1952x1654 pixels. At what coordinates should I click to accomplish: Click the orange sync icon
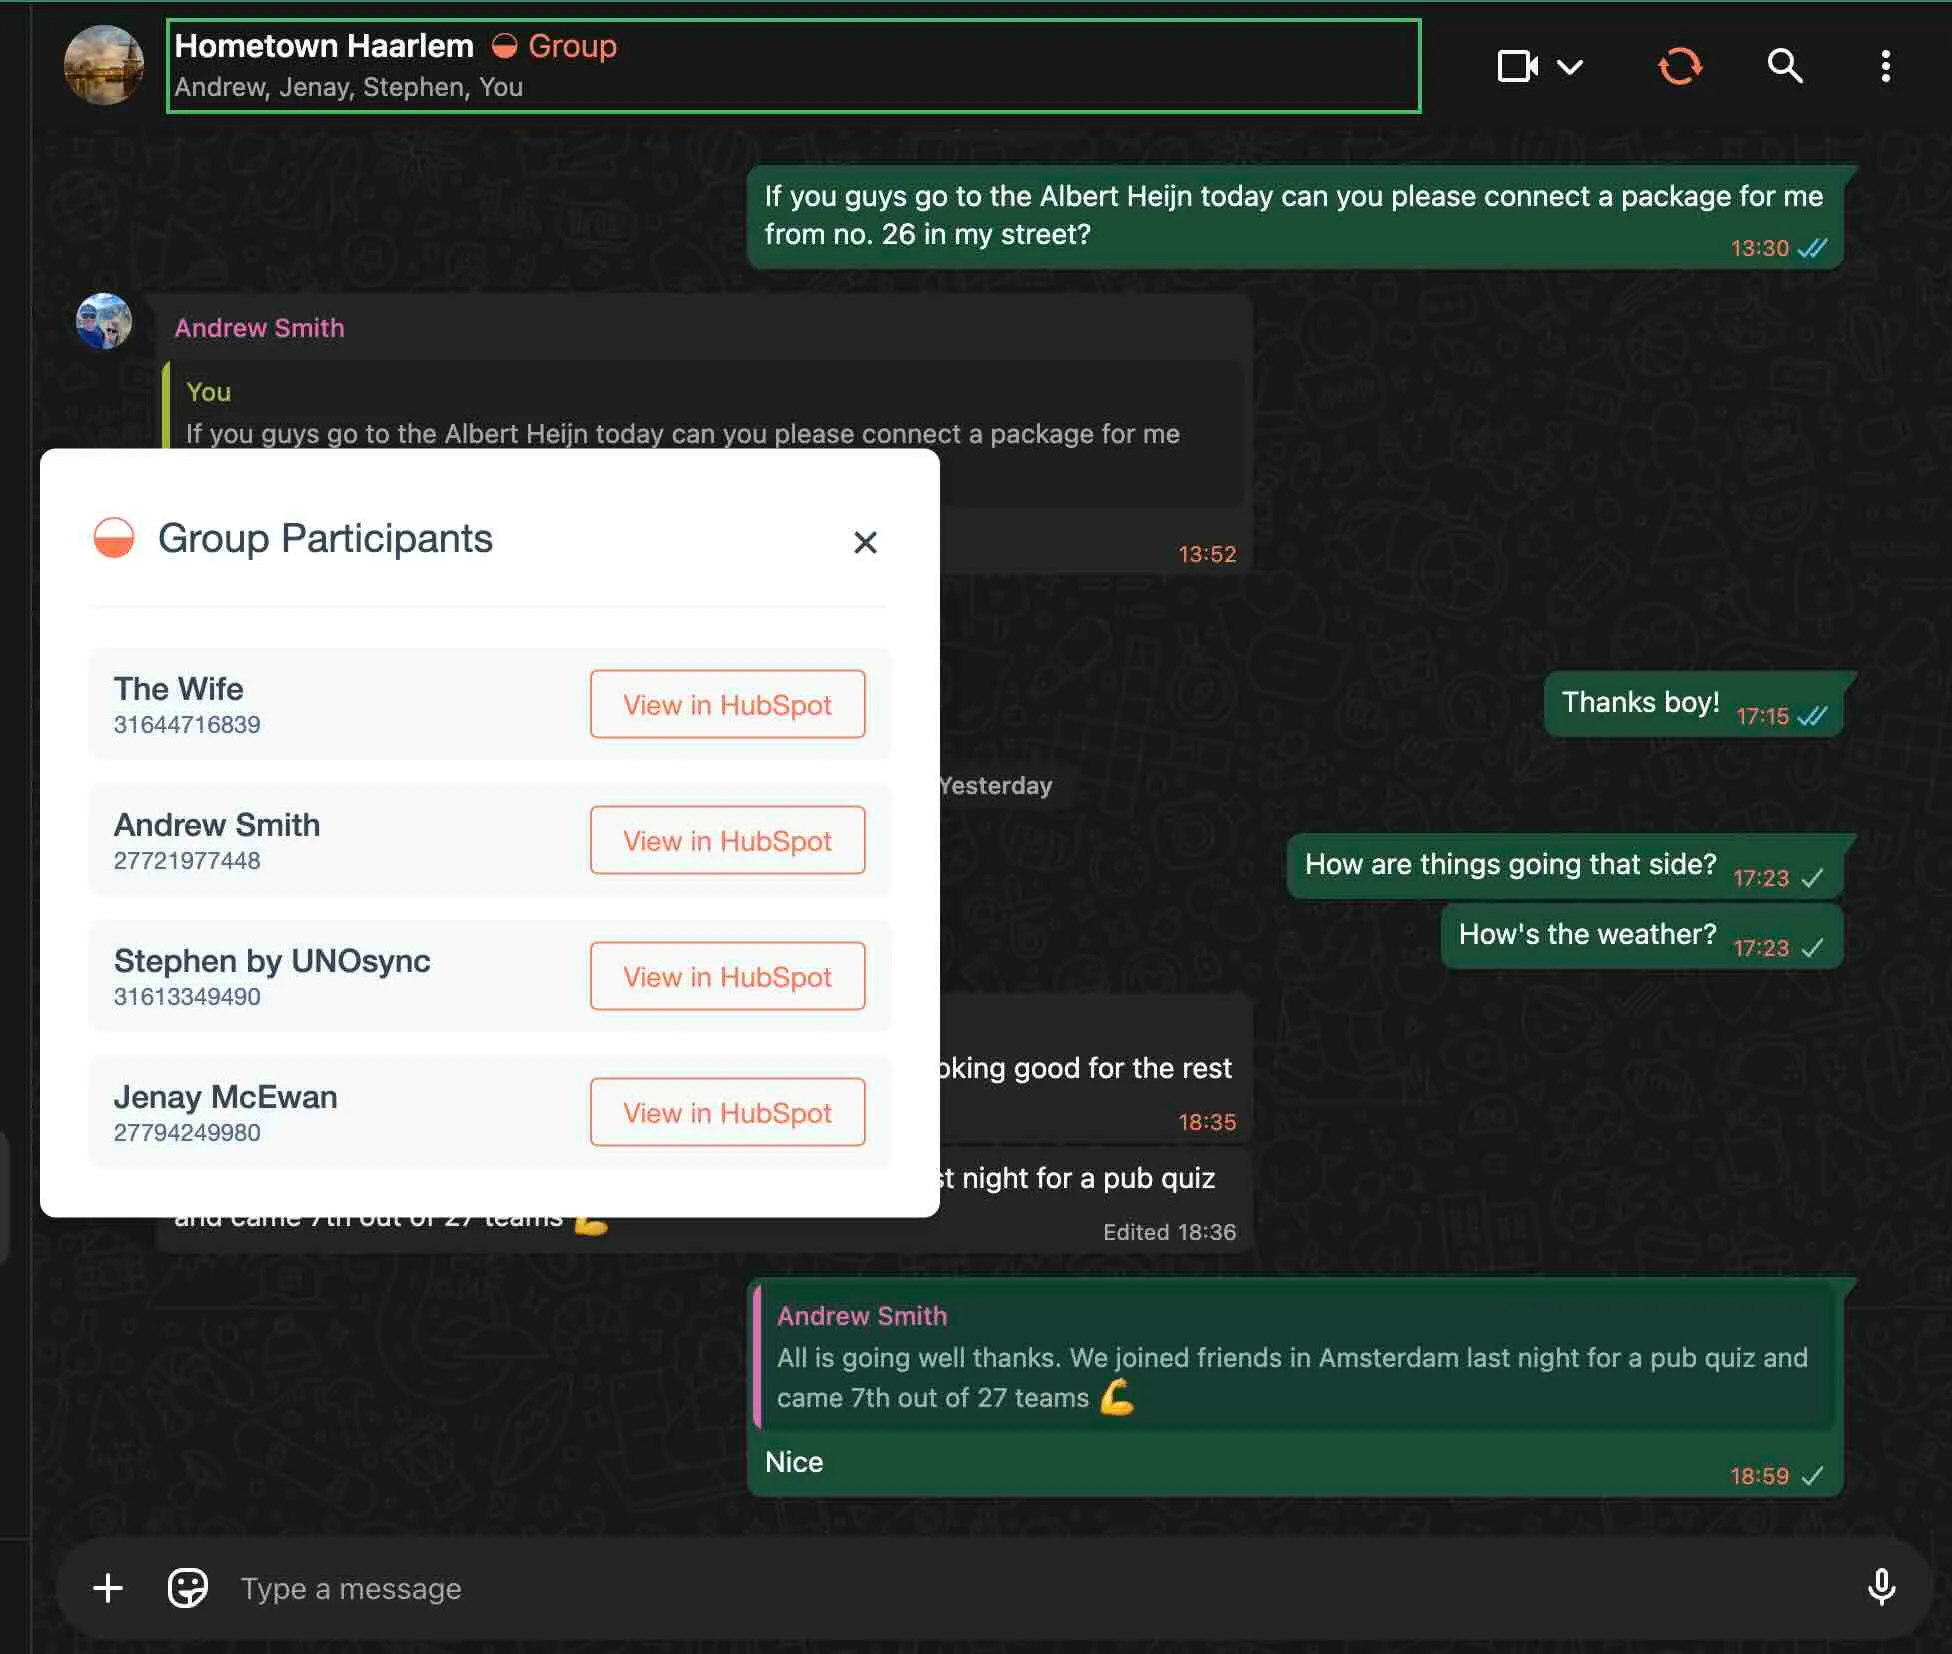[x=1680, y=66]
